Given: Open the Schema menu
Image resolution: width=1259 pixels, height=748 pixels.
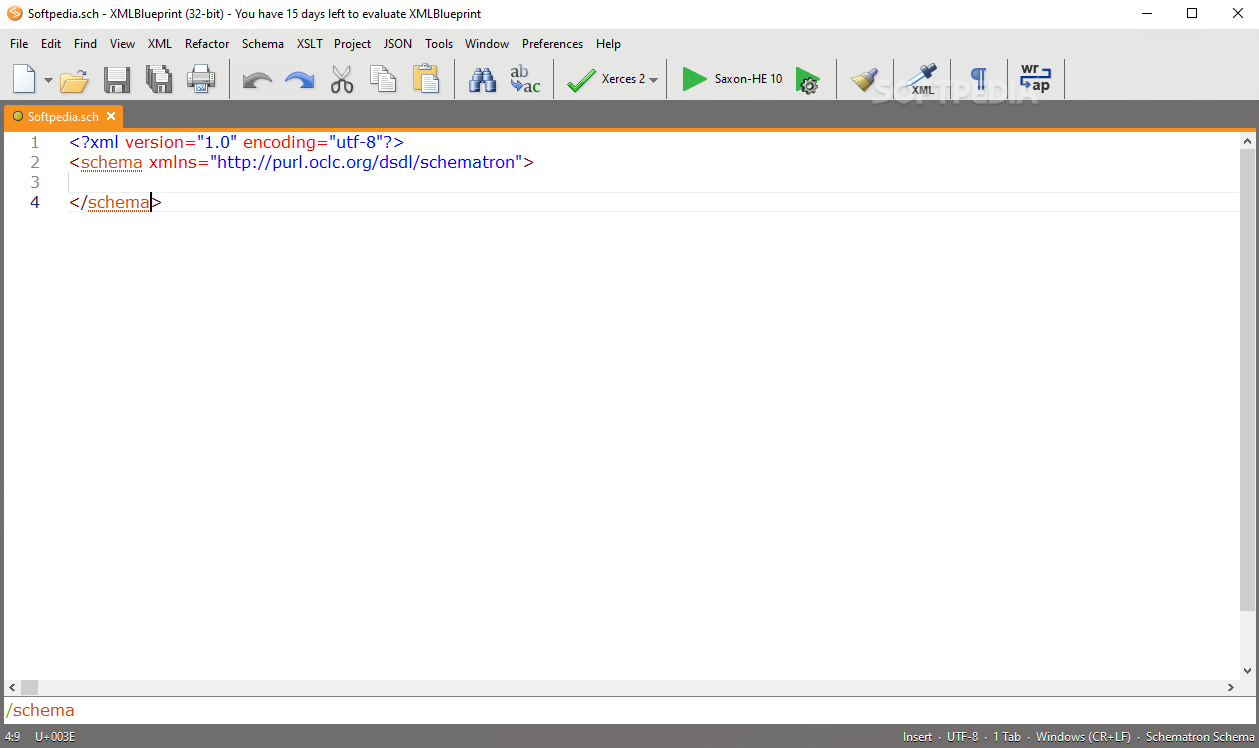Looking at the screenshot, I should click(x=263, y=44).
